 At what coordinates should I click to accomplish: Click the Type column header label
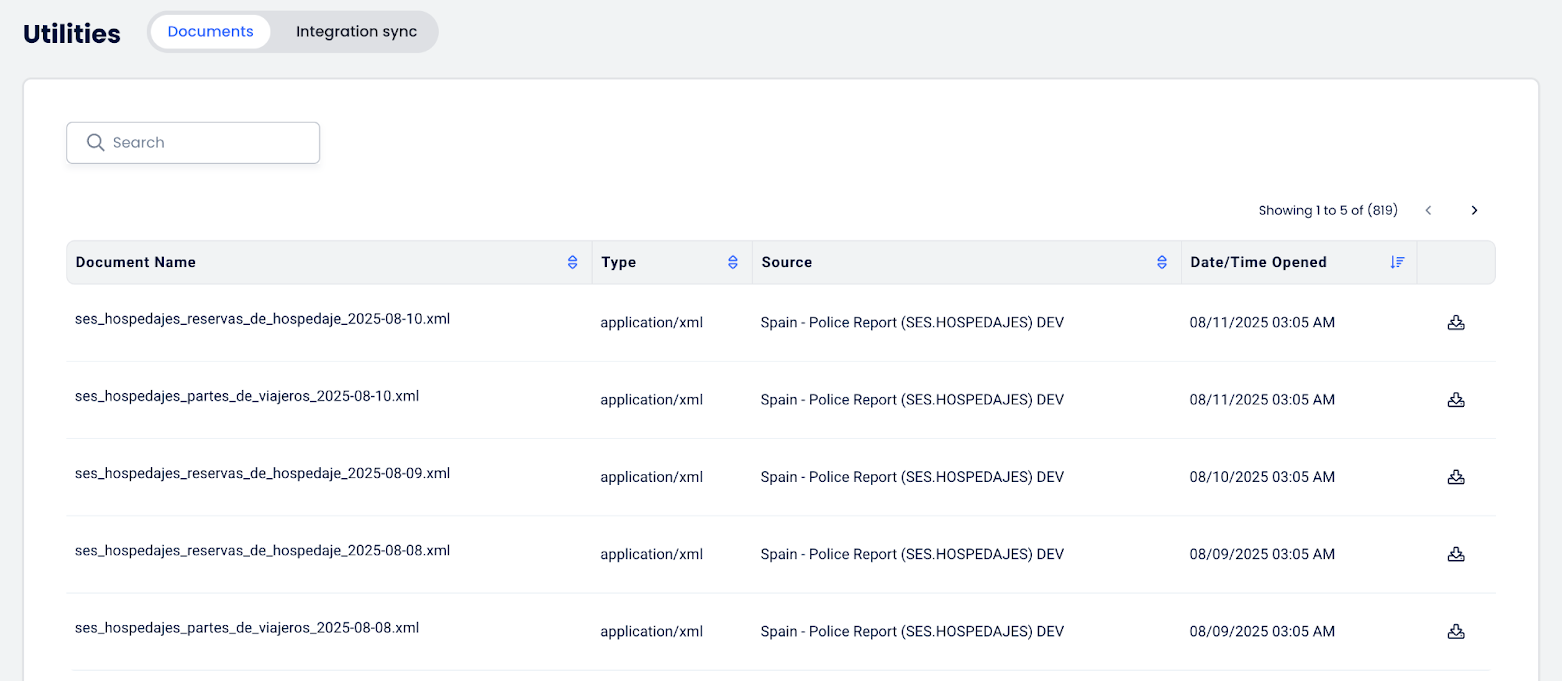[x=619, y=262]
